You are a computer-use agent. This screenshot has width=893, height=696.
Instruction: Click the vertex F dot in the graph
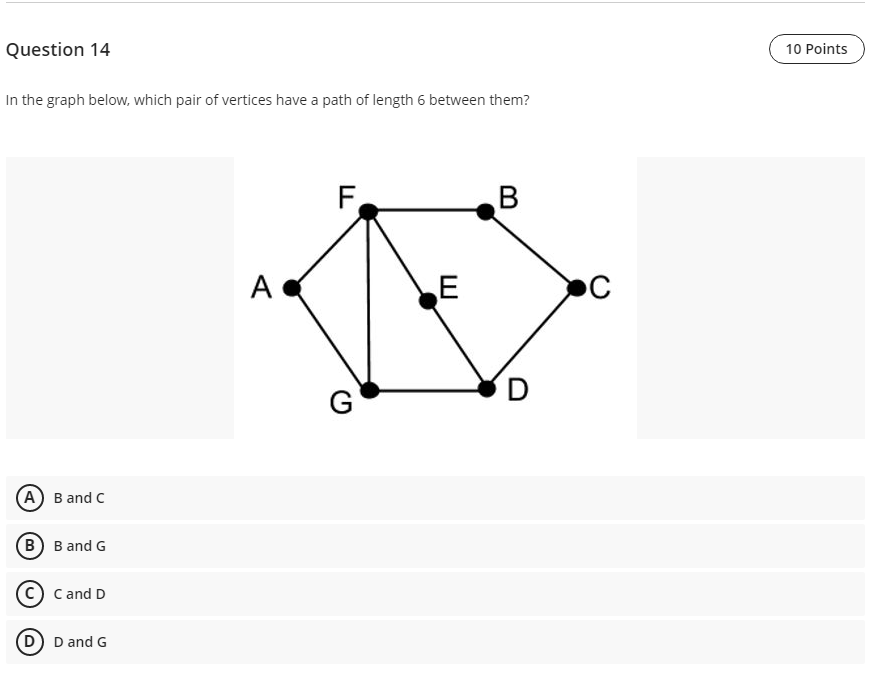(x=367, y=211)
